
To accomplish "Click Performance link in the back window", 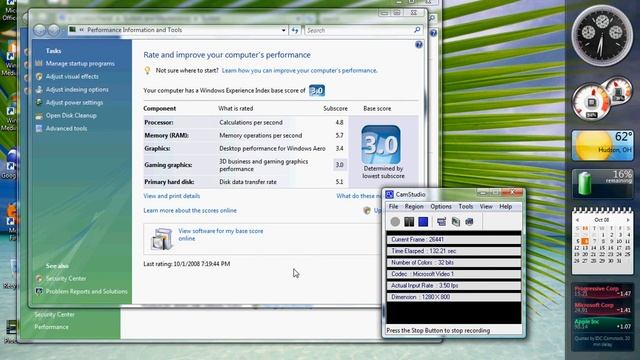I will click(x=51, y=327).
